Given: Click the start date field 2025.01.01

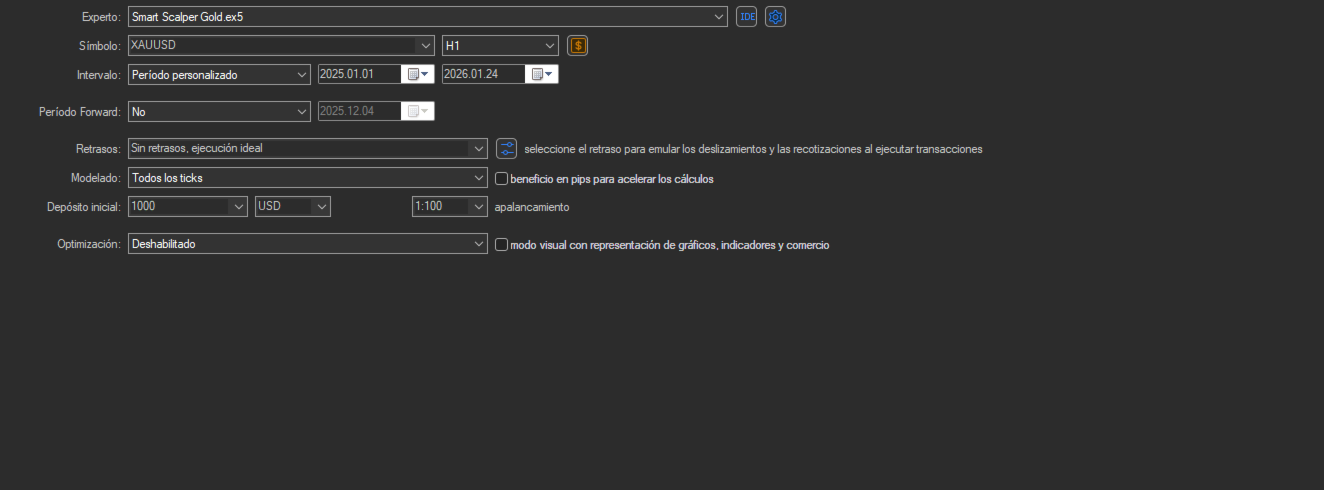Looking at the screenshot, I should 360,74.
